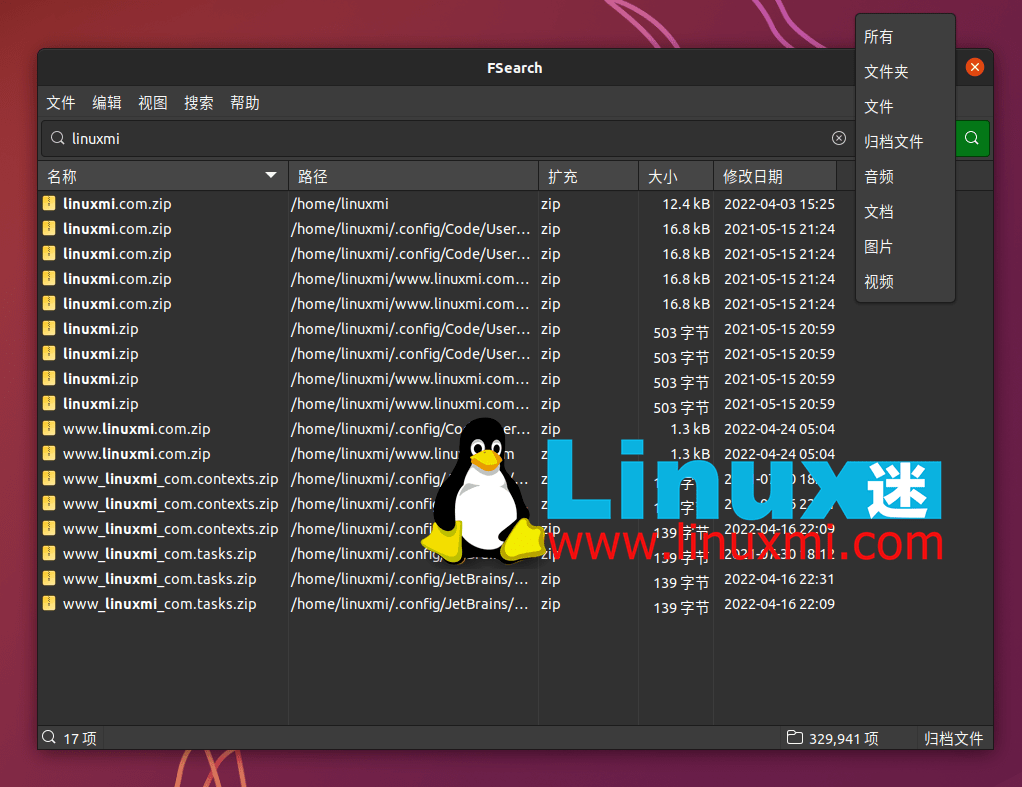Screen dimensions: 1022x787
Task: Click the path /home/linuxmi in first row
Action: pyautogui.click(x=340, y=203)
